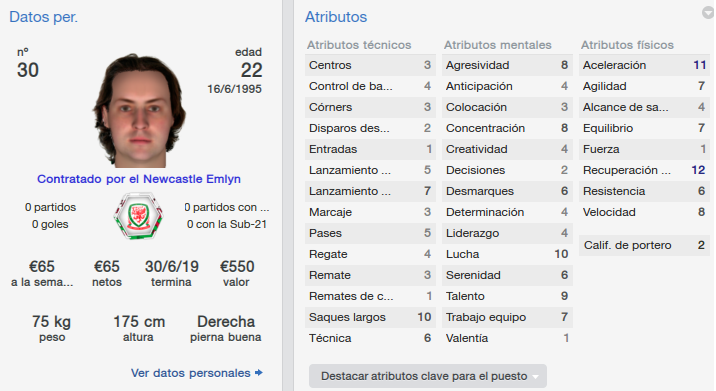716x391 pixels.
Task: Click the contract end date 30/6/19
Action: (x=172, y=266)
